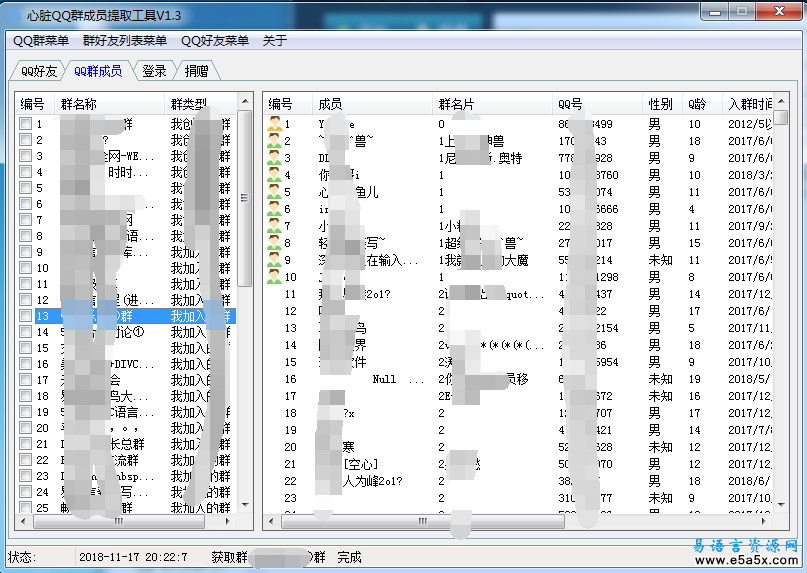Select member row 21 named [空心]
Image resolution: width=807 pixels, height=573 pixels.
[519, 464]
